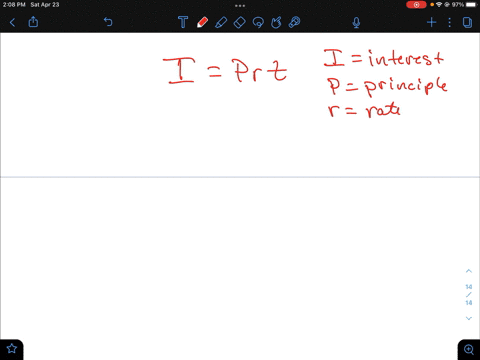Select the Shapes tool

(276, 22)
